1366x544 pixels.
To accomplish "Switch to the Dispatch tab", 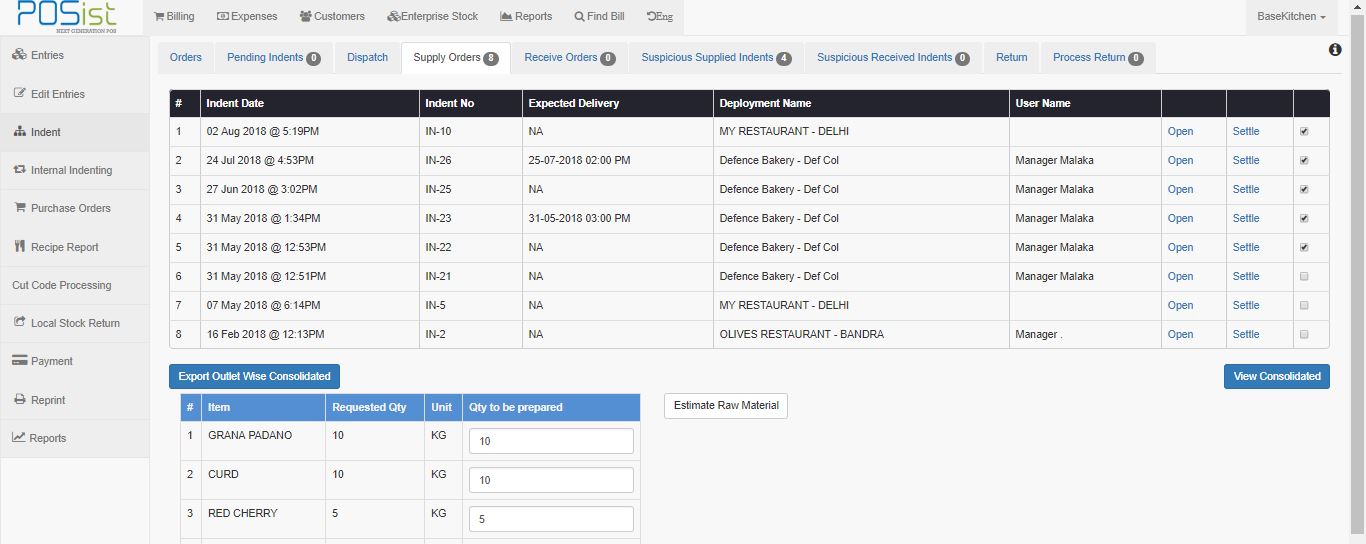I will 367,57.
